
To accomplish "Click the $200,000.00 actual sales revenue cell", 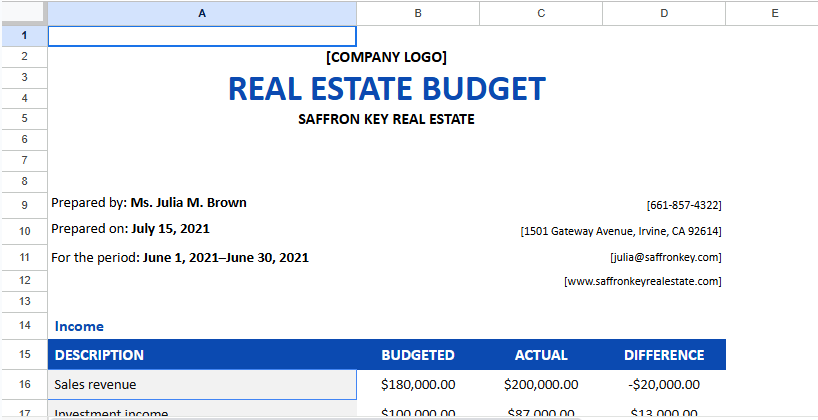I will [540, 384].
